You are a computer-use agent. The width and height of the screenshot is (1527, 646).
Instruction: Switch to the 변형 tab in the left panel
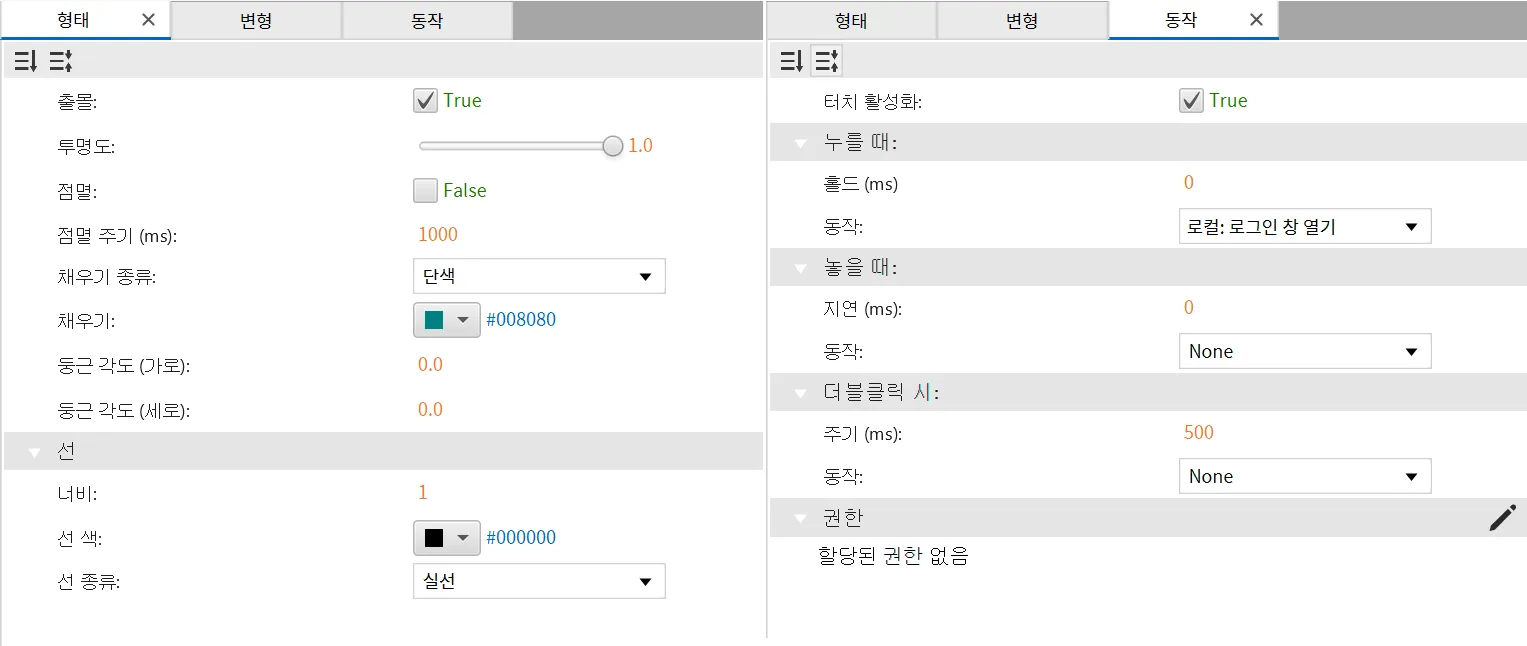click(256, 20)
